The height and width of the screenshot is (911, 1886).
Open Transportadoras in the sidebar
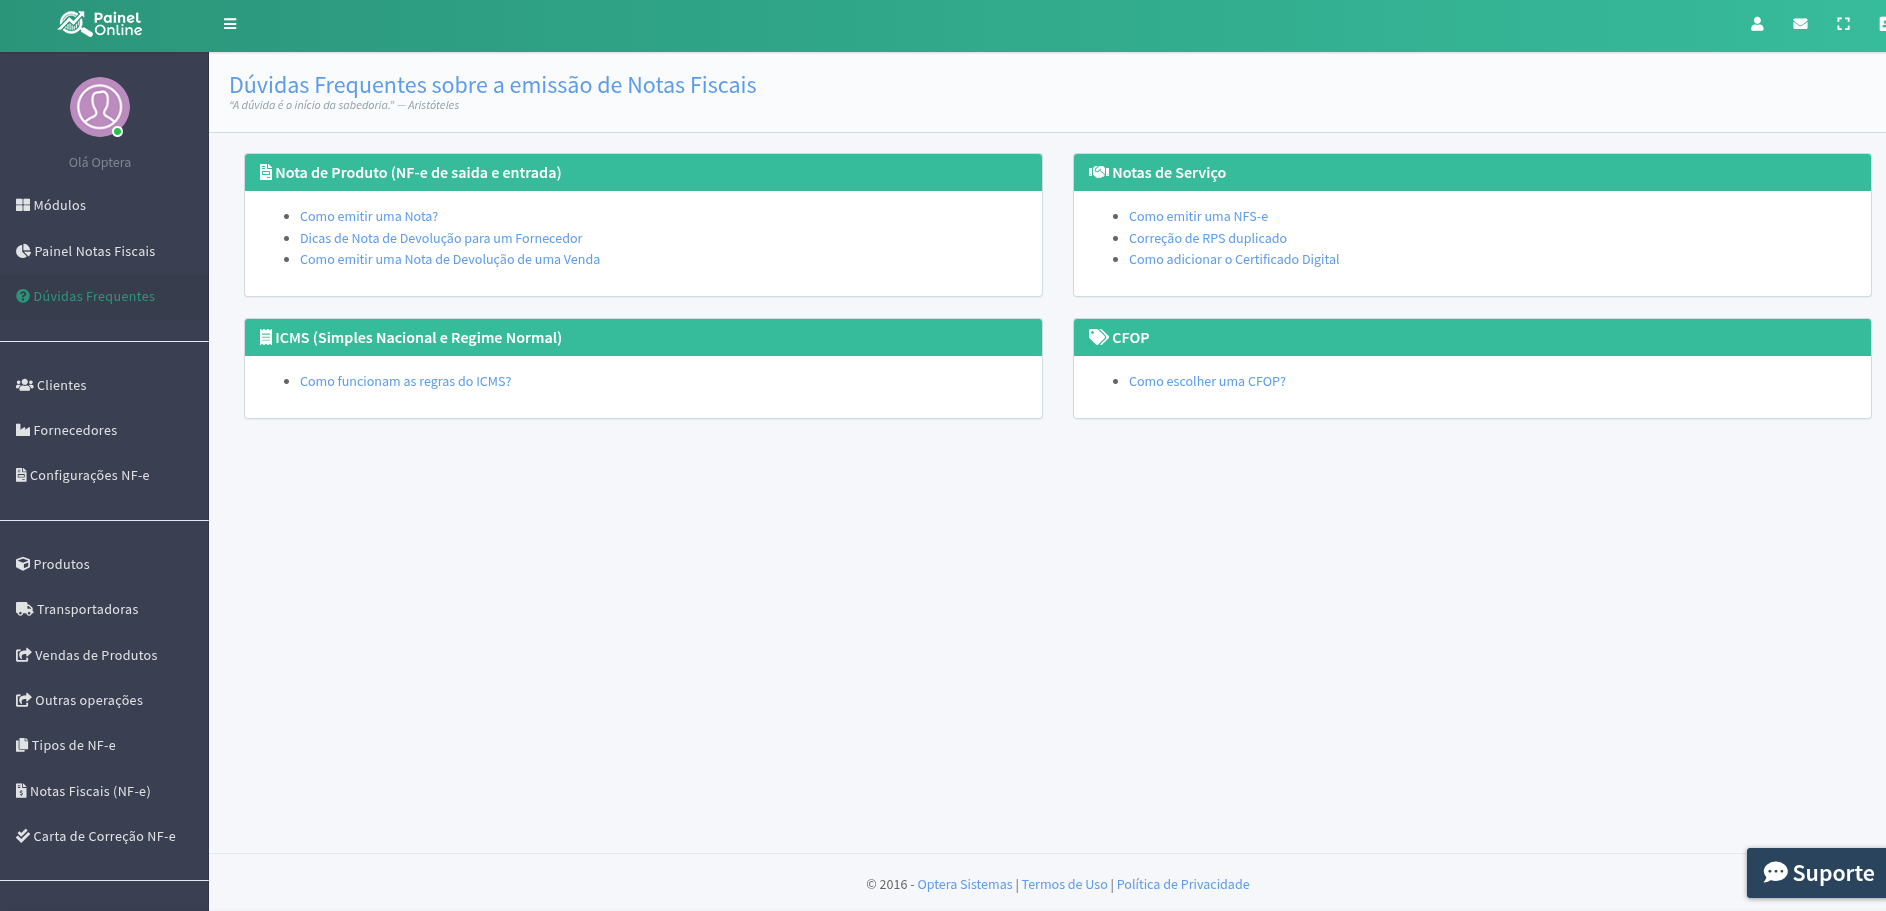pyautogui.click(x=87, y=610)
